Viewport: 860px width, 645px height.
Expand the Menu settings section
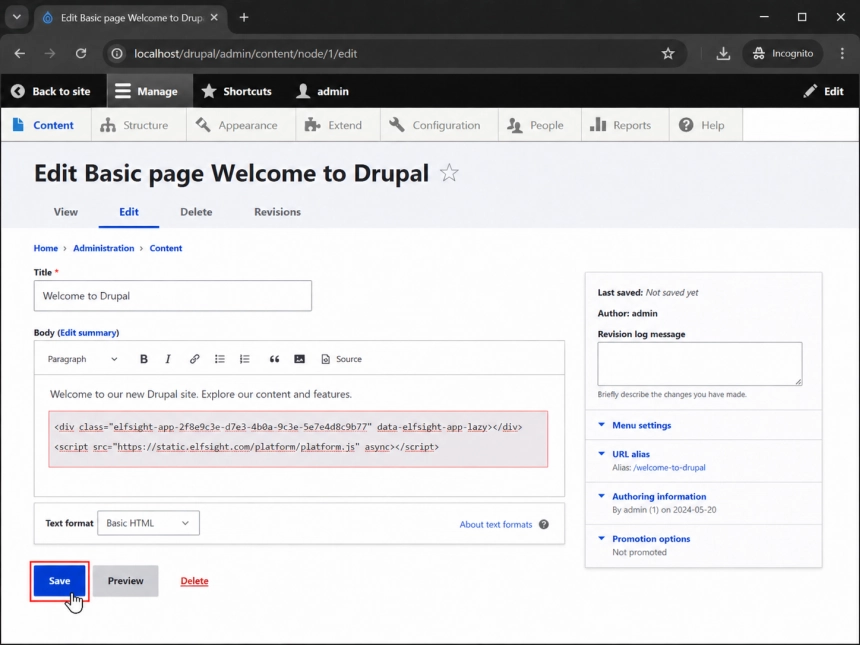coord(641,425)
